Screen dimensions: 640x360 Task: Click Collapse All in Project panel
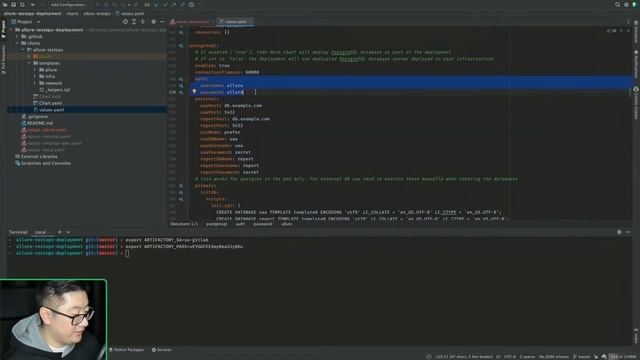point(142,22)
